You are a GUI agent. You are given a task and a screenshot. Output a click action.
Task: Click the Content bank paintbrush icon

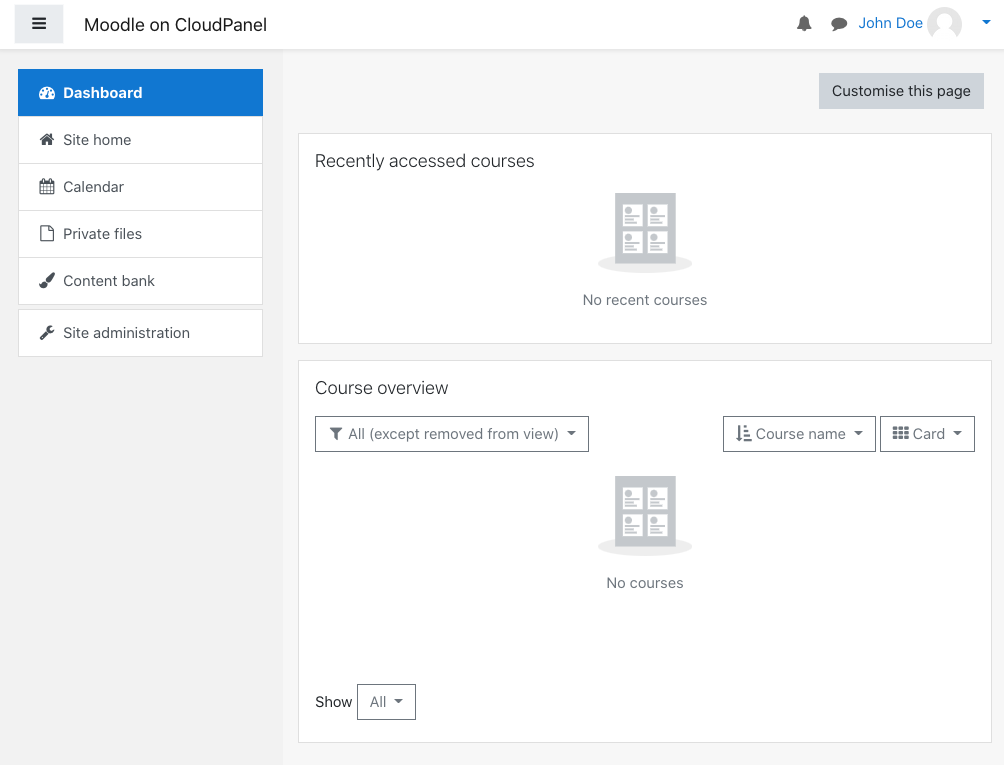click(47, 281)
